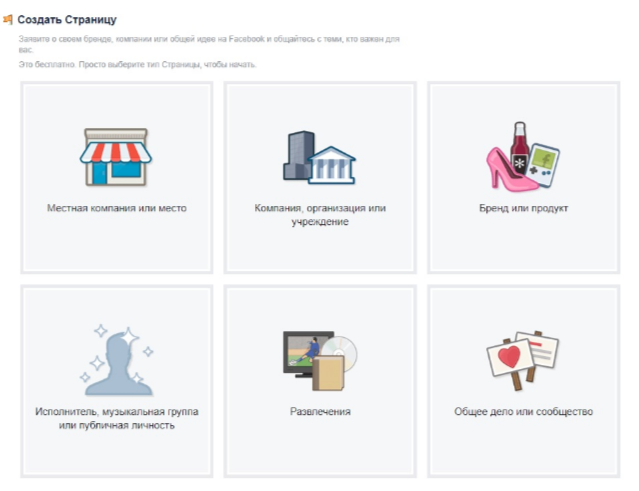Click the heart protest signs icon
The width and height of the screenshot is (639, 491).
pos(523,361)
